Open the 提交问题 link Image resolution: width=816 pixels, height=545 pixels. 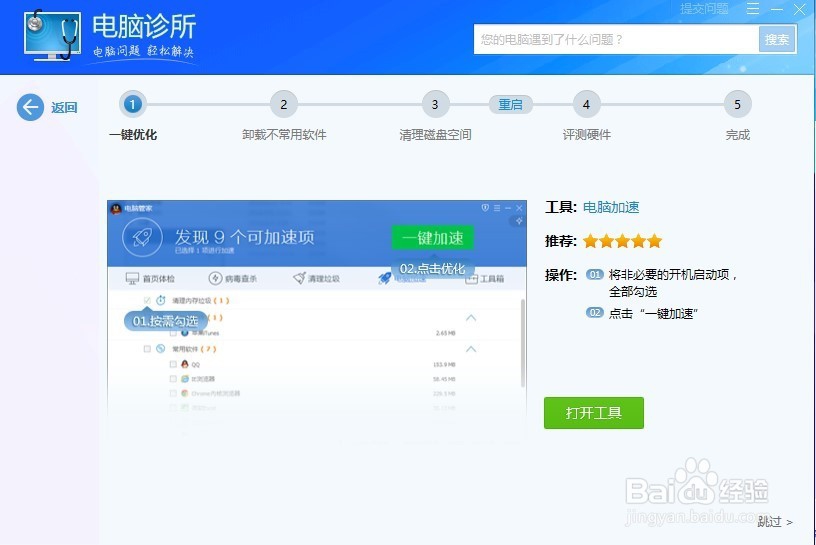pos(704,9)
